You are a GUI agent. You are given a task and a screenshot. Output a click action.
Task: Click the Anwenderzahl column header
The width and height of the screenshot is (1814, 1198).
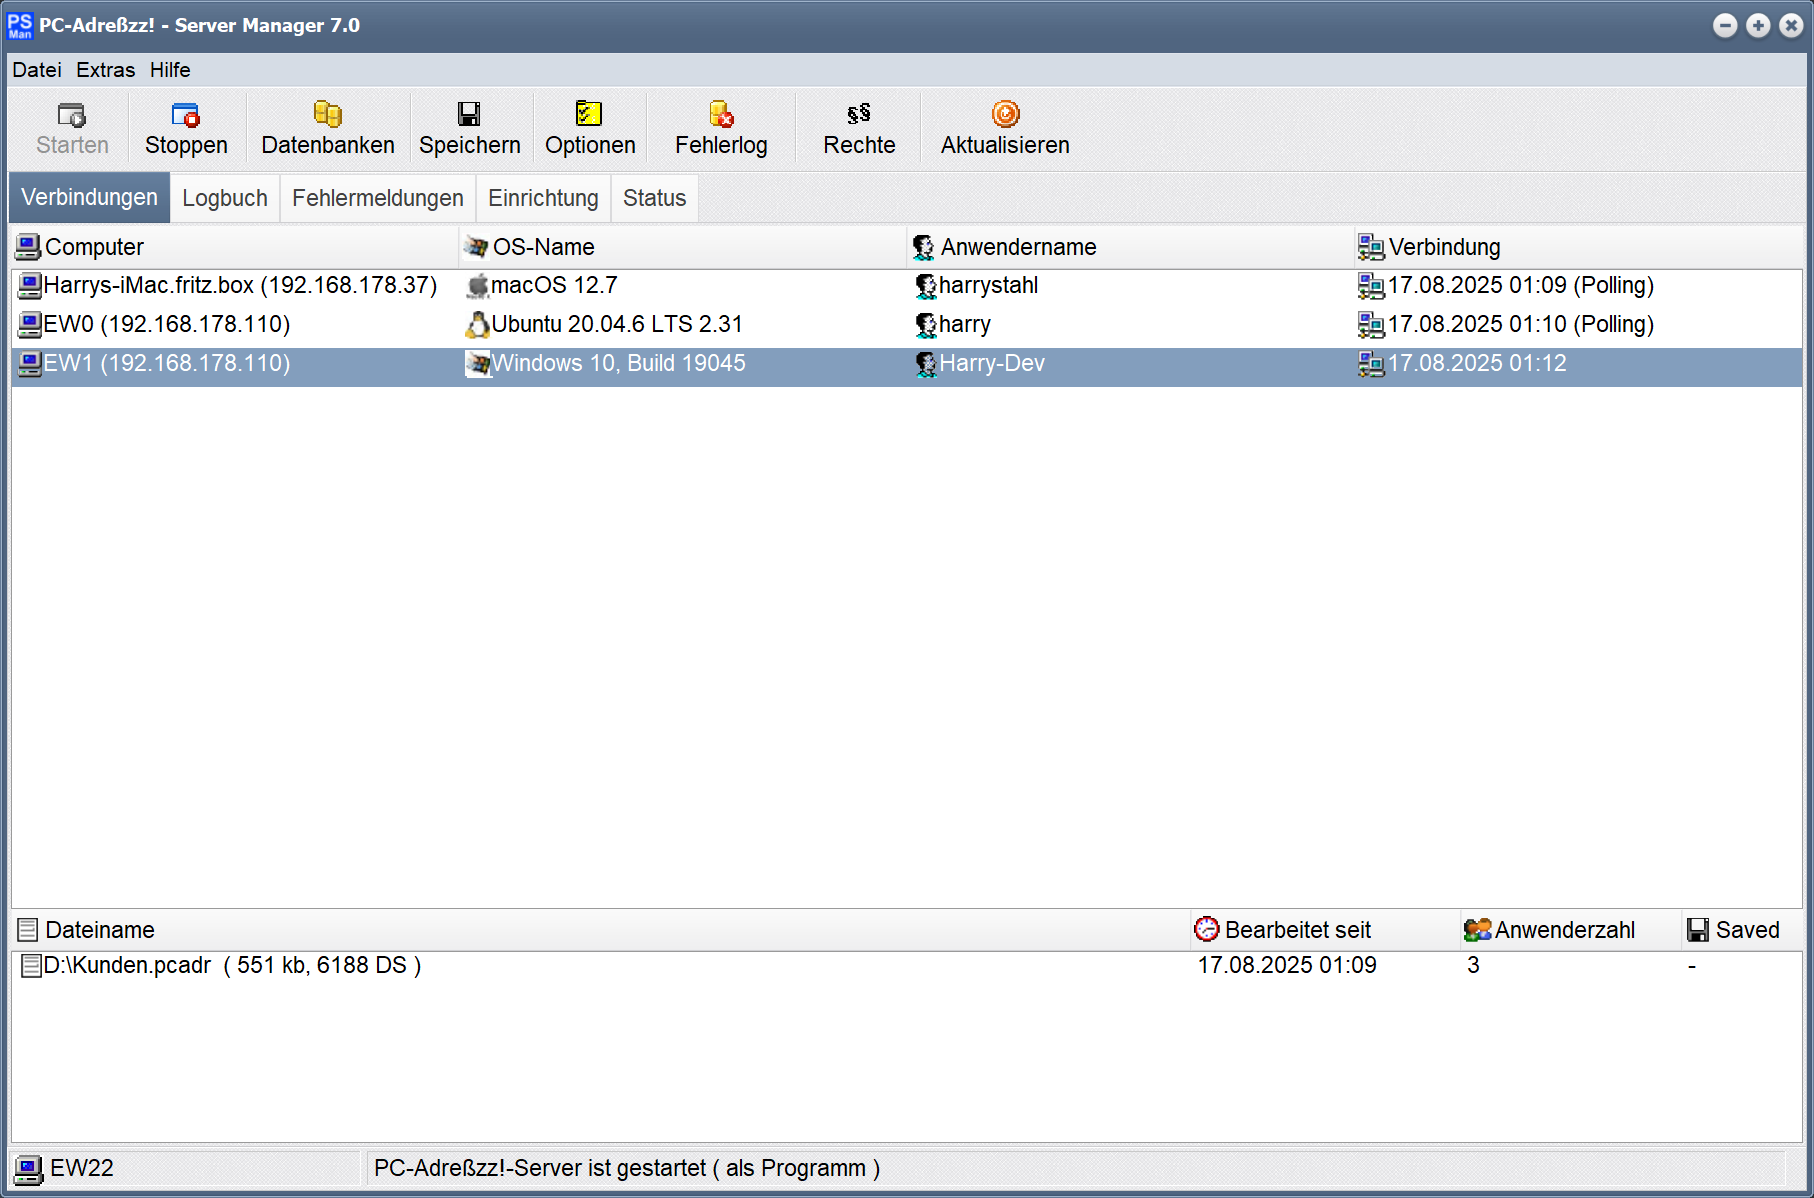point(1570,930)
